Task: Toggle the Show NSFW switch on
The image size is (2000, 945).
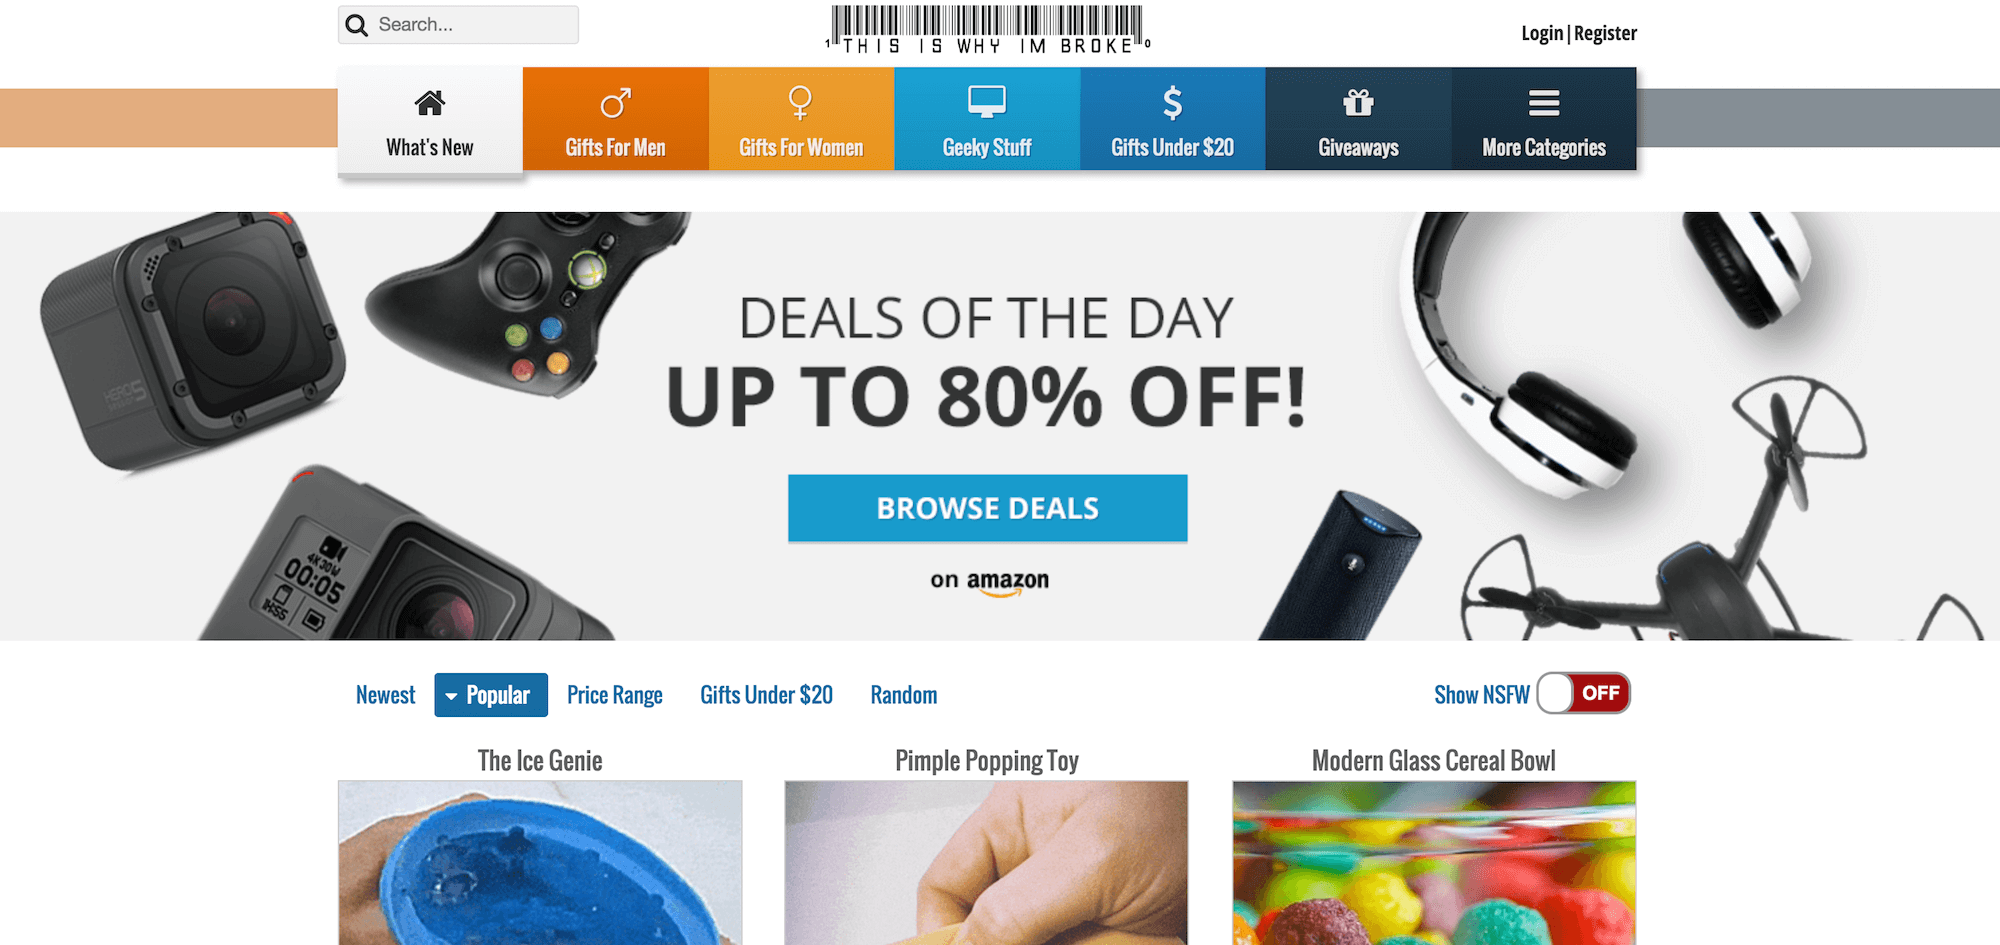Action: (x=1583, y=693)
